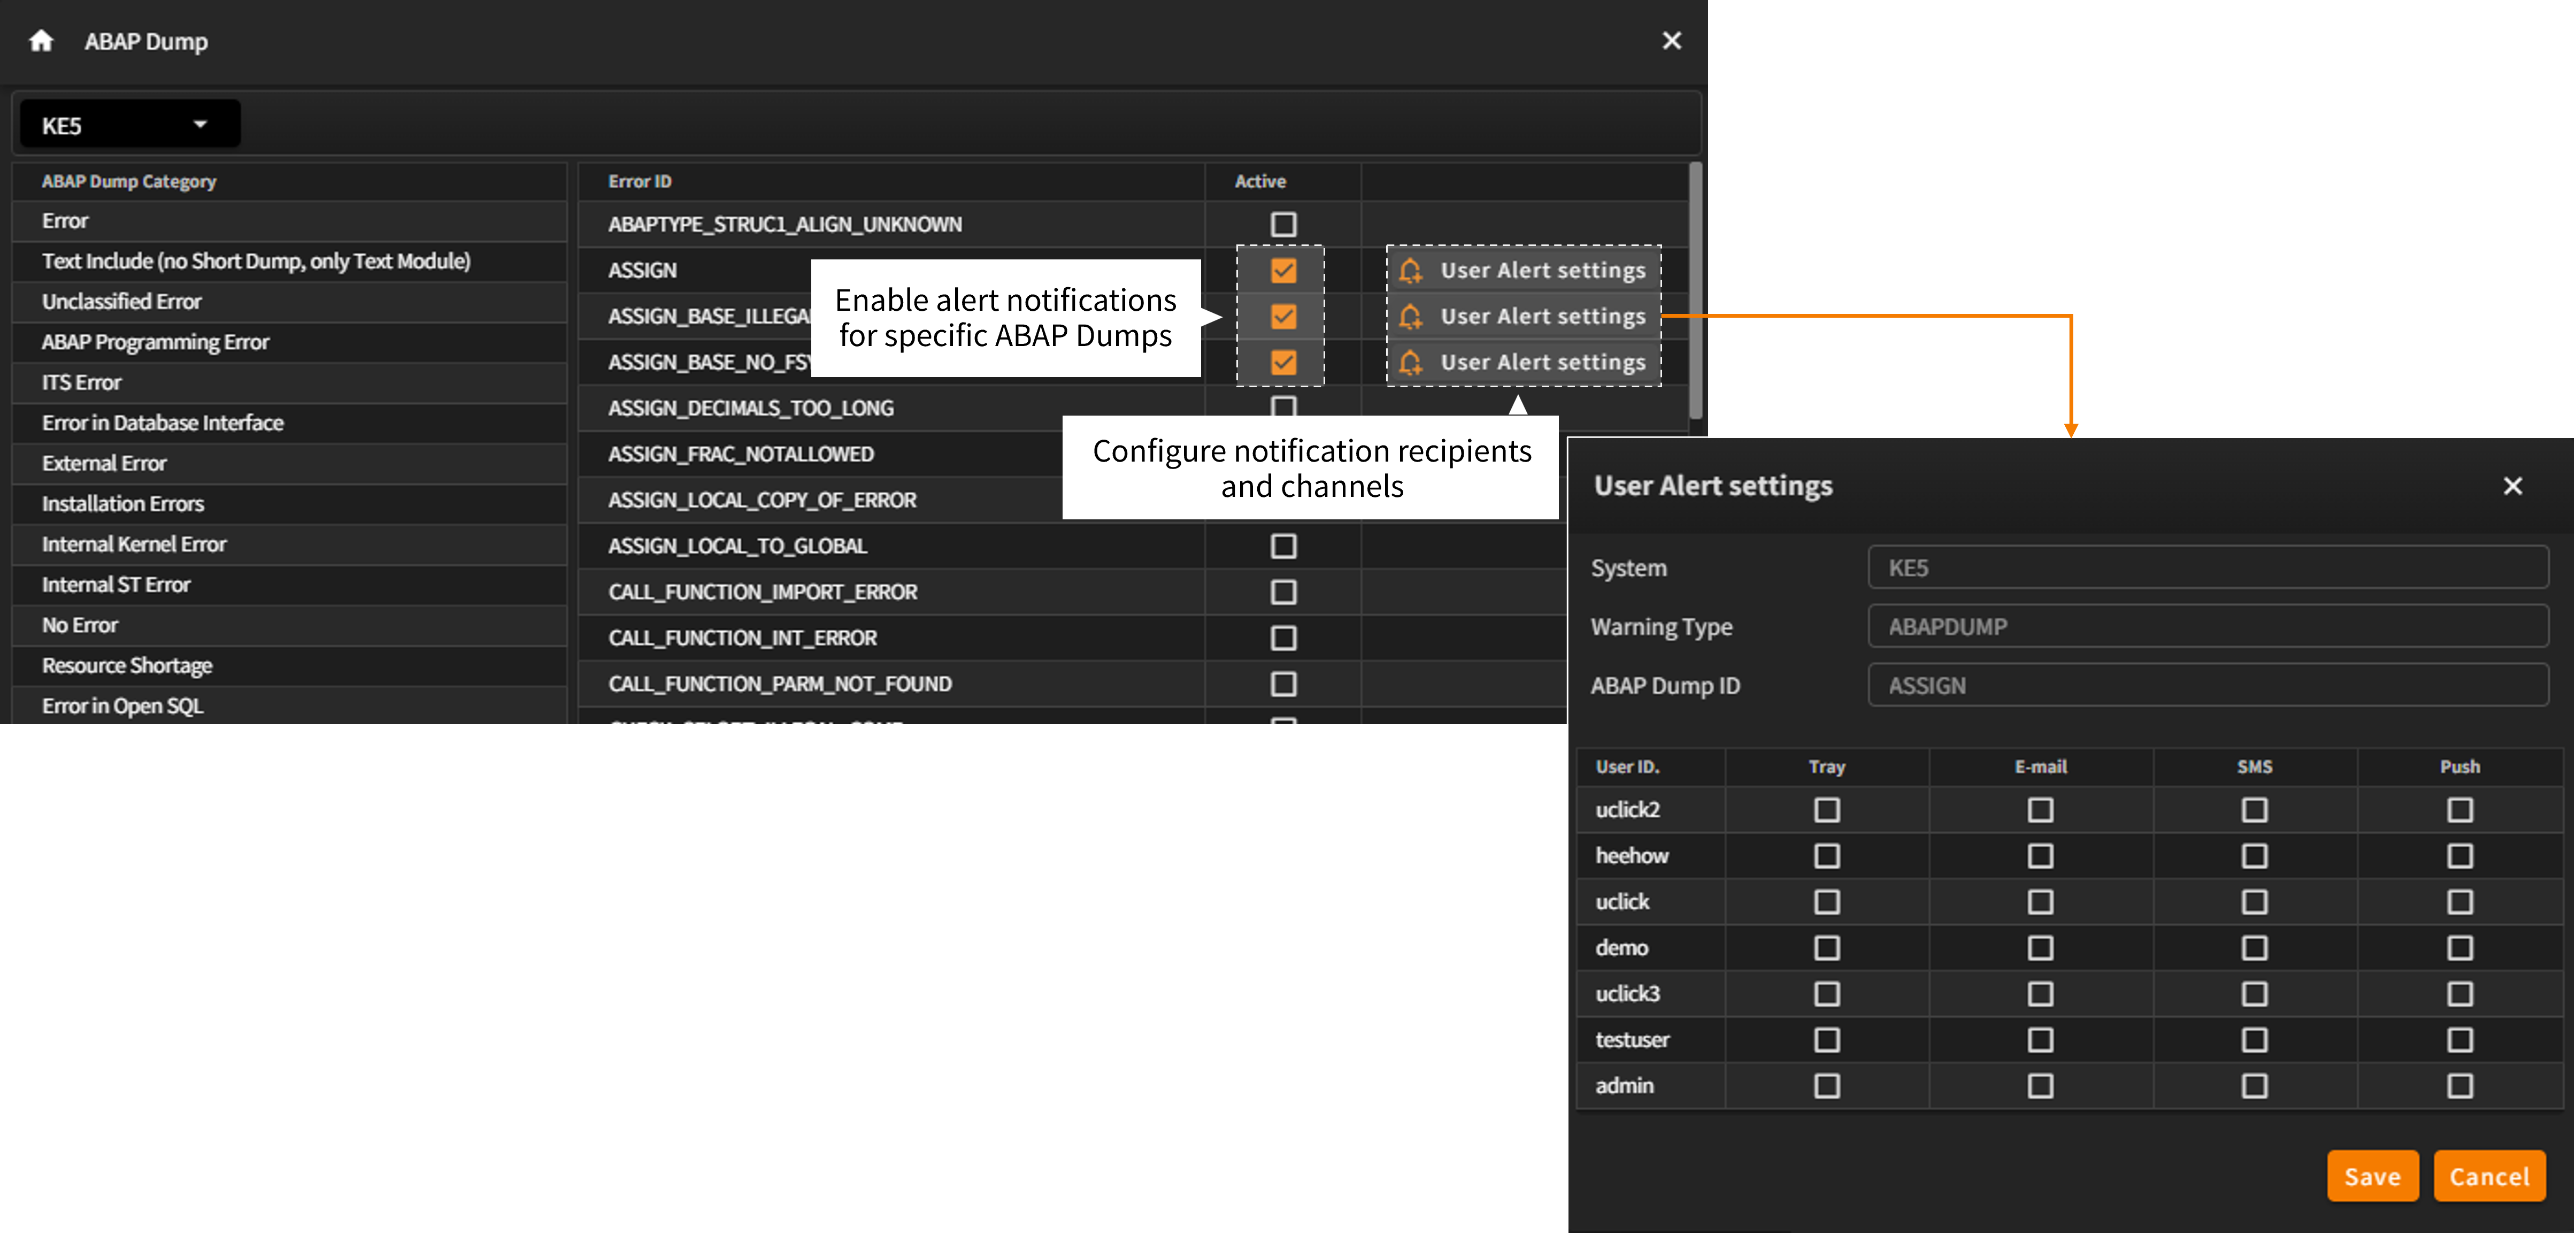This screenshot has width=2576, height=1235.
Task: Close the User Alert settings dialog
Action: click(2512, 486)
